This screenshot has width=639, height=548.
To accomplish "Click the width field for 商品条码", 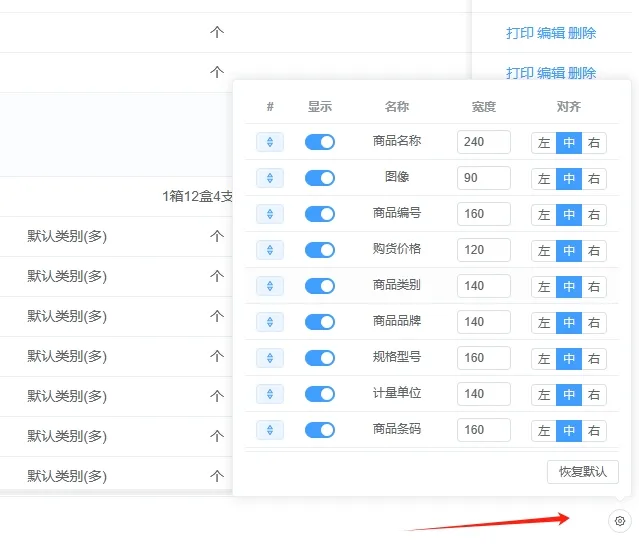I will click(484, 430).
